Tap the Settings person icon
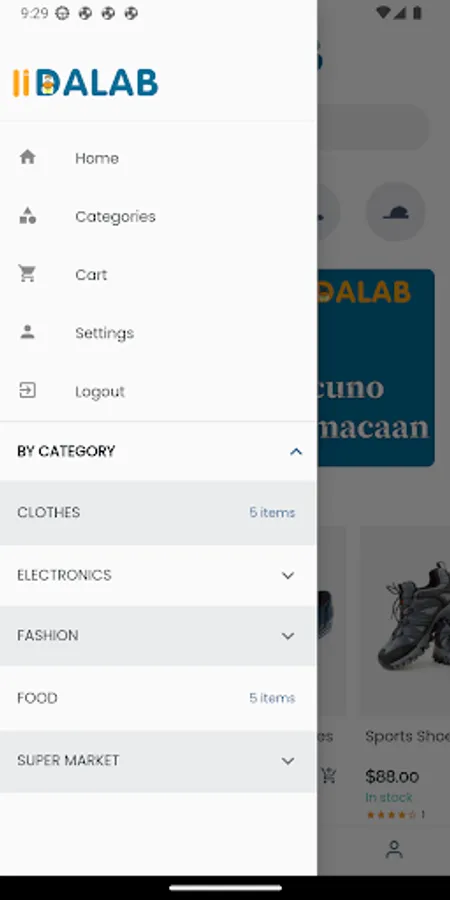450x900 pixels. coord(28,332)
